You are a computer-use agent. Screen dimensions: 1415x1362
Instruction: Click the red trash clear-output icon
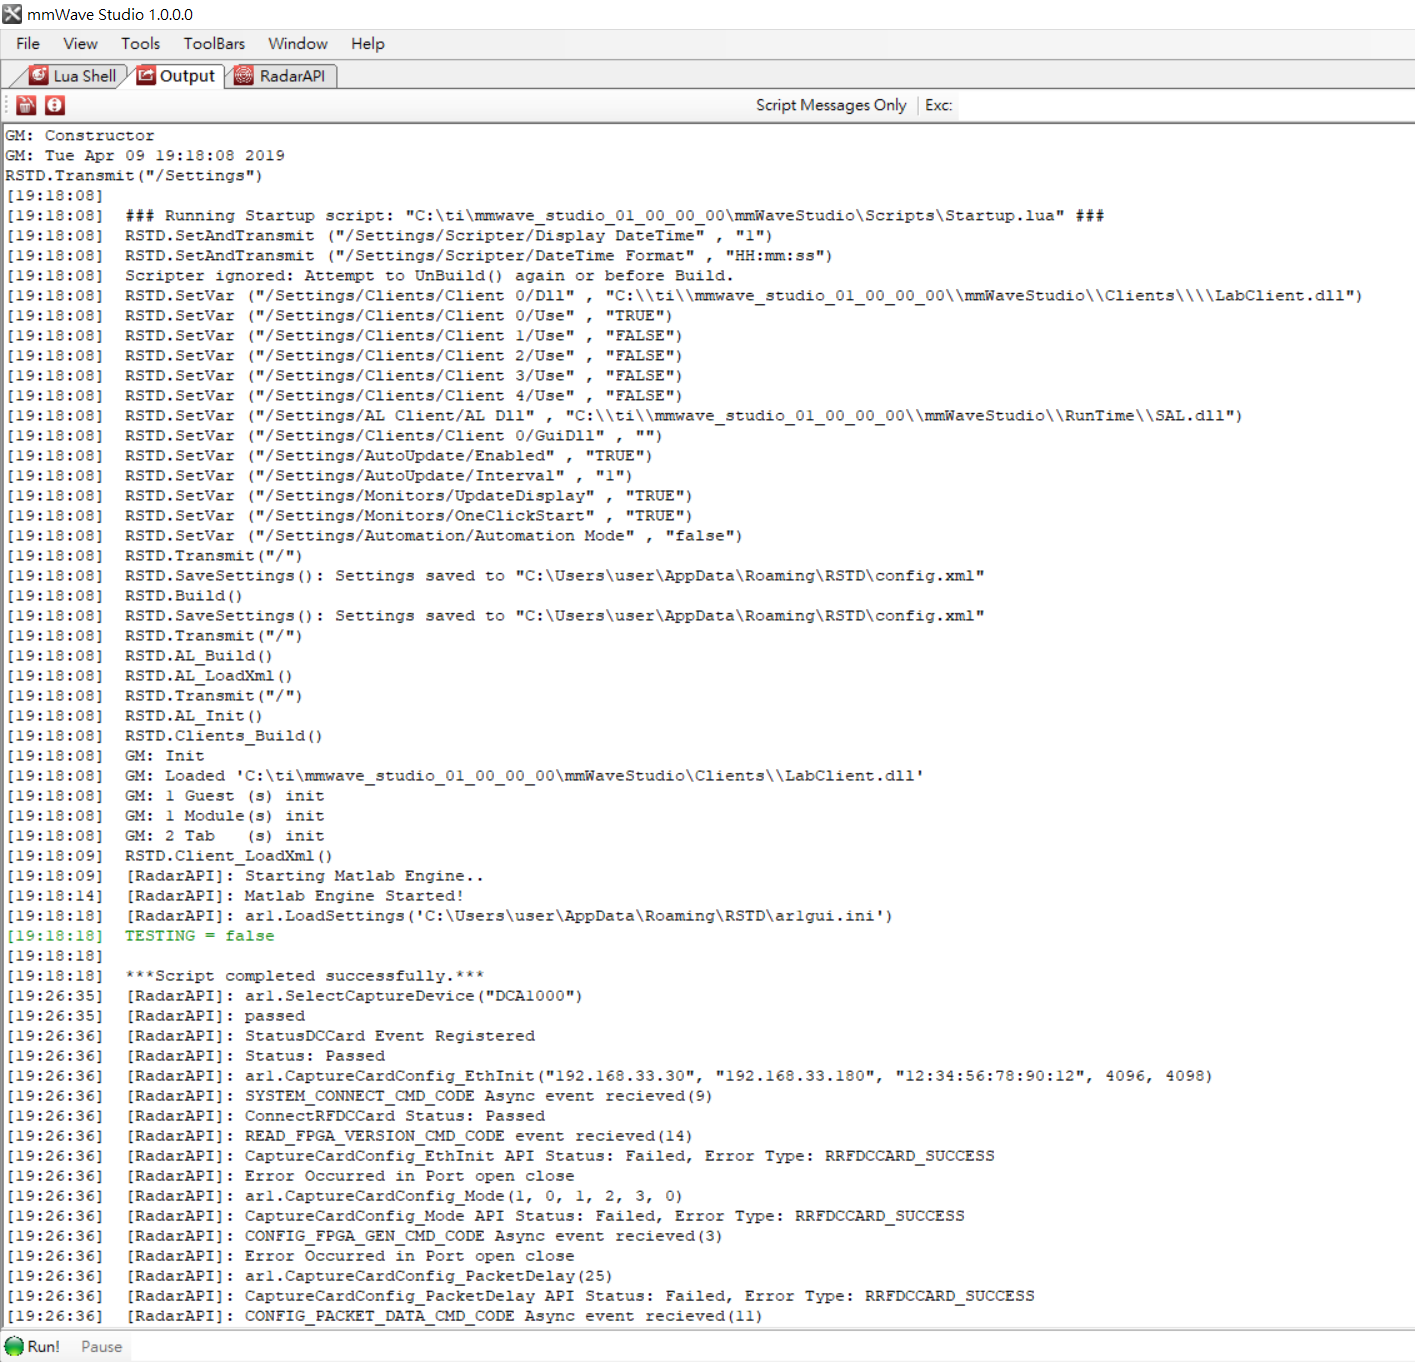pyautogui.click(x=26, y=105)
